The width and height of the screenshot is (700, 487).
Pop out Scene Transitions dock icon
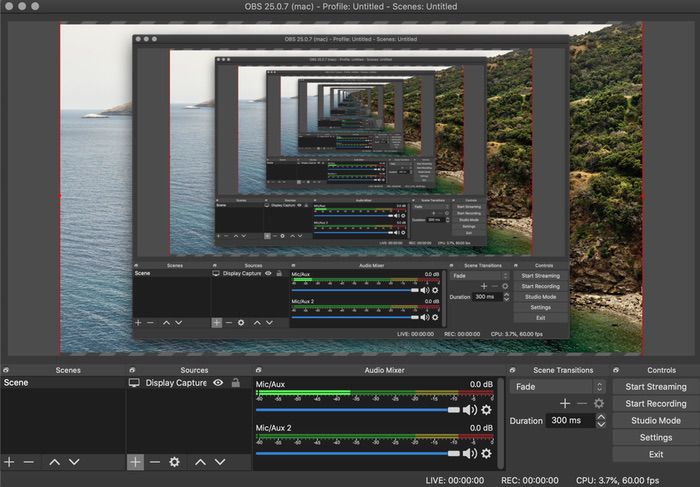pos(512,370)
